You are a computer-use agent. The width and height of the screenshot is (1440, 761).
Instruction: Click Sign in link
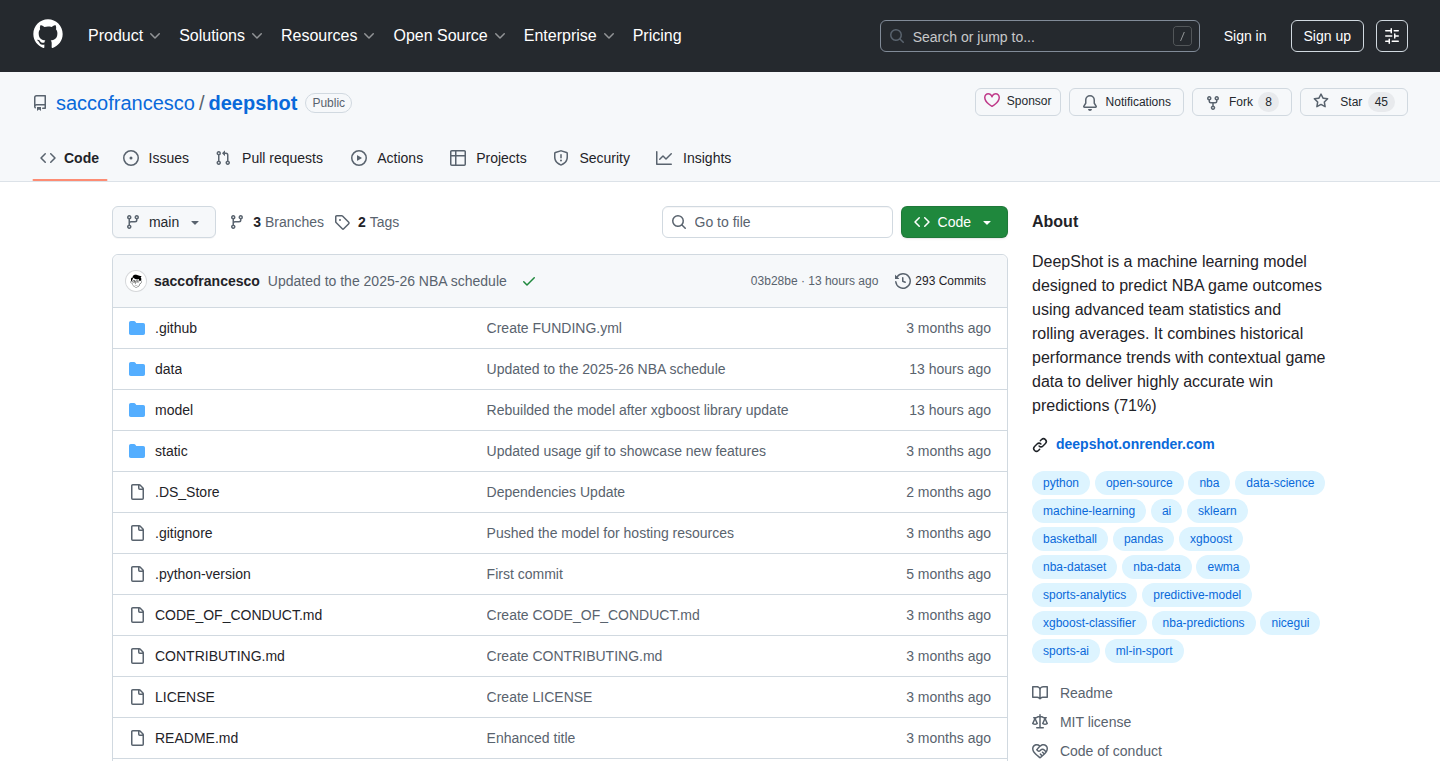pyautogui.click(x=1245, y=36)
